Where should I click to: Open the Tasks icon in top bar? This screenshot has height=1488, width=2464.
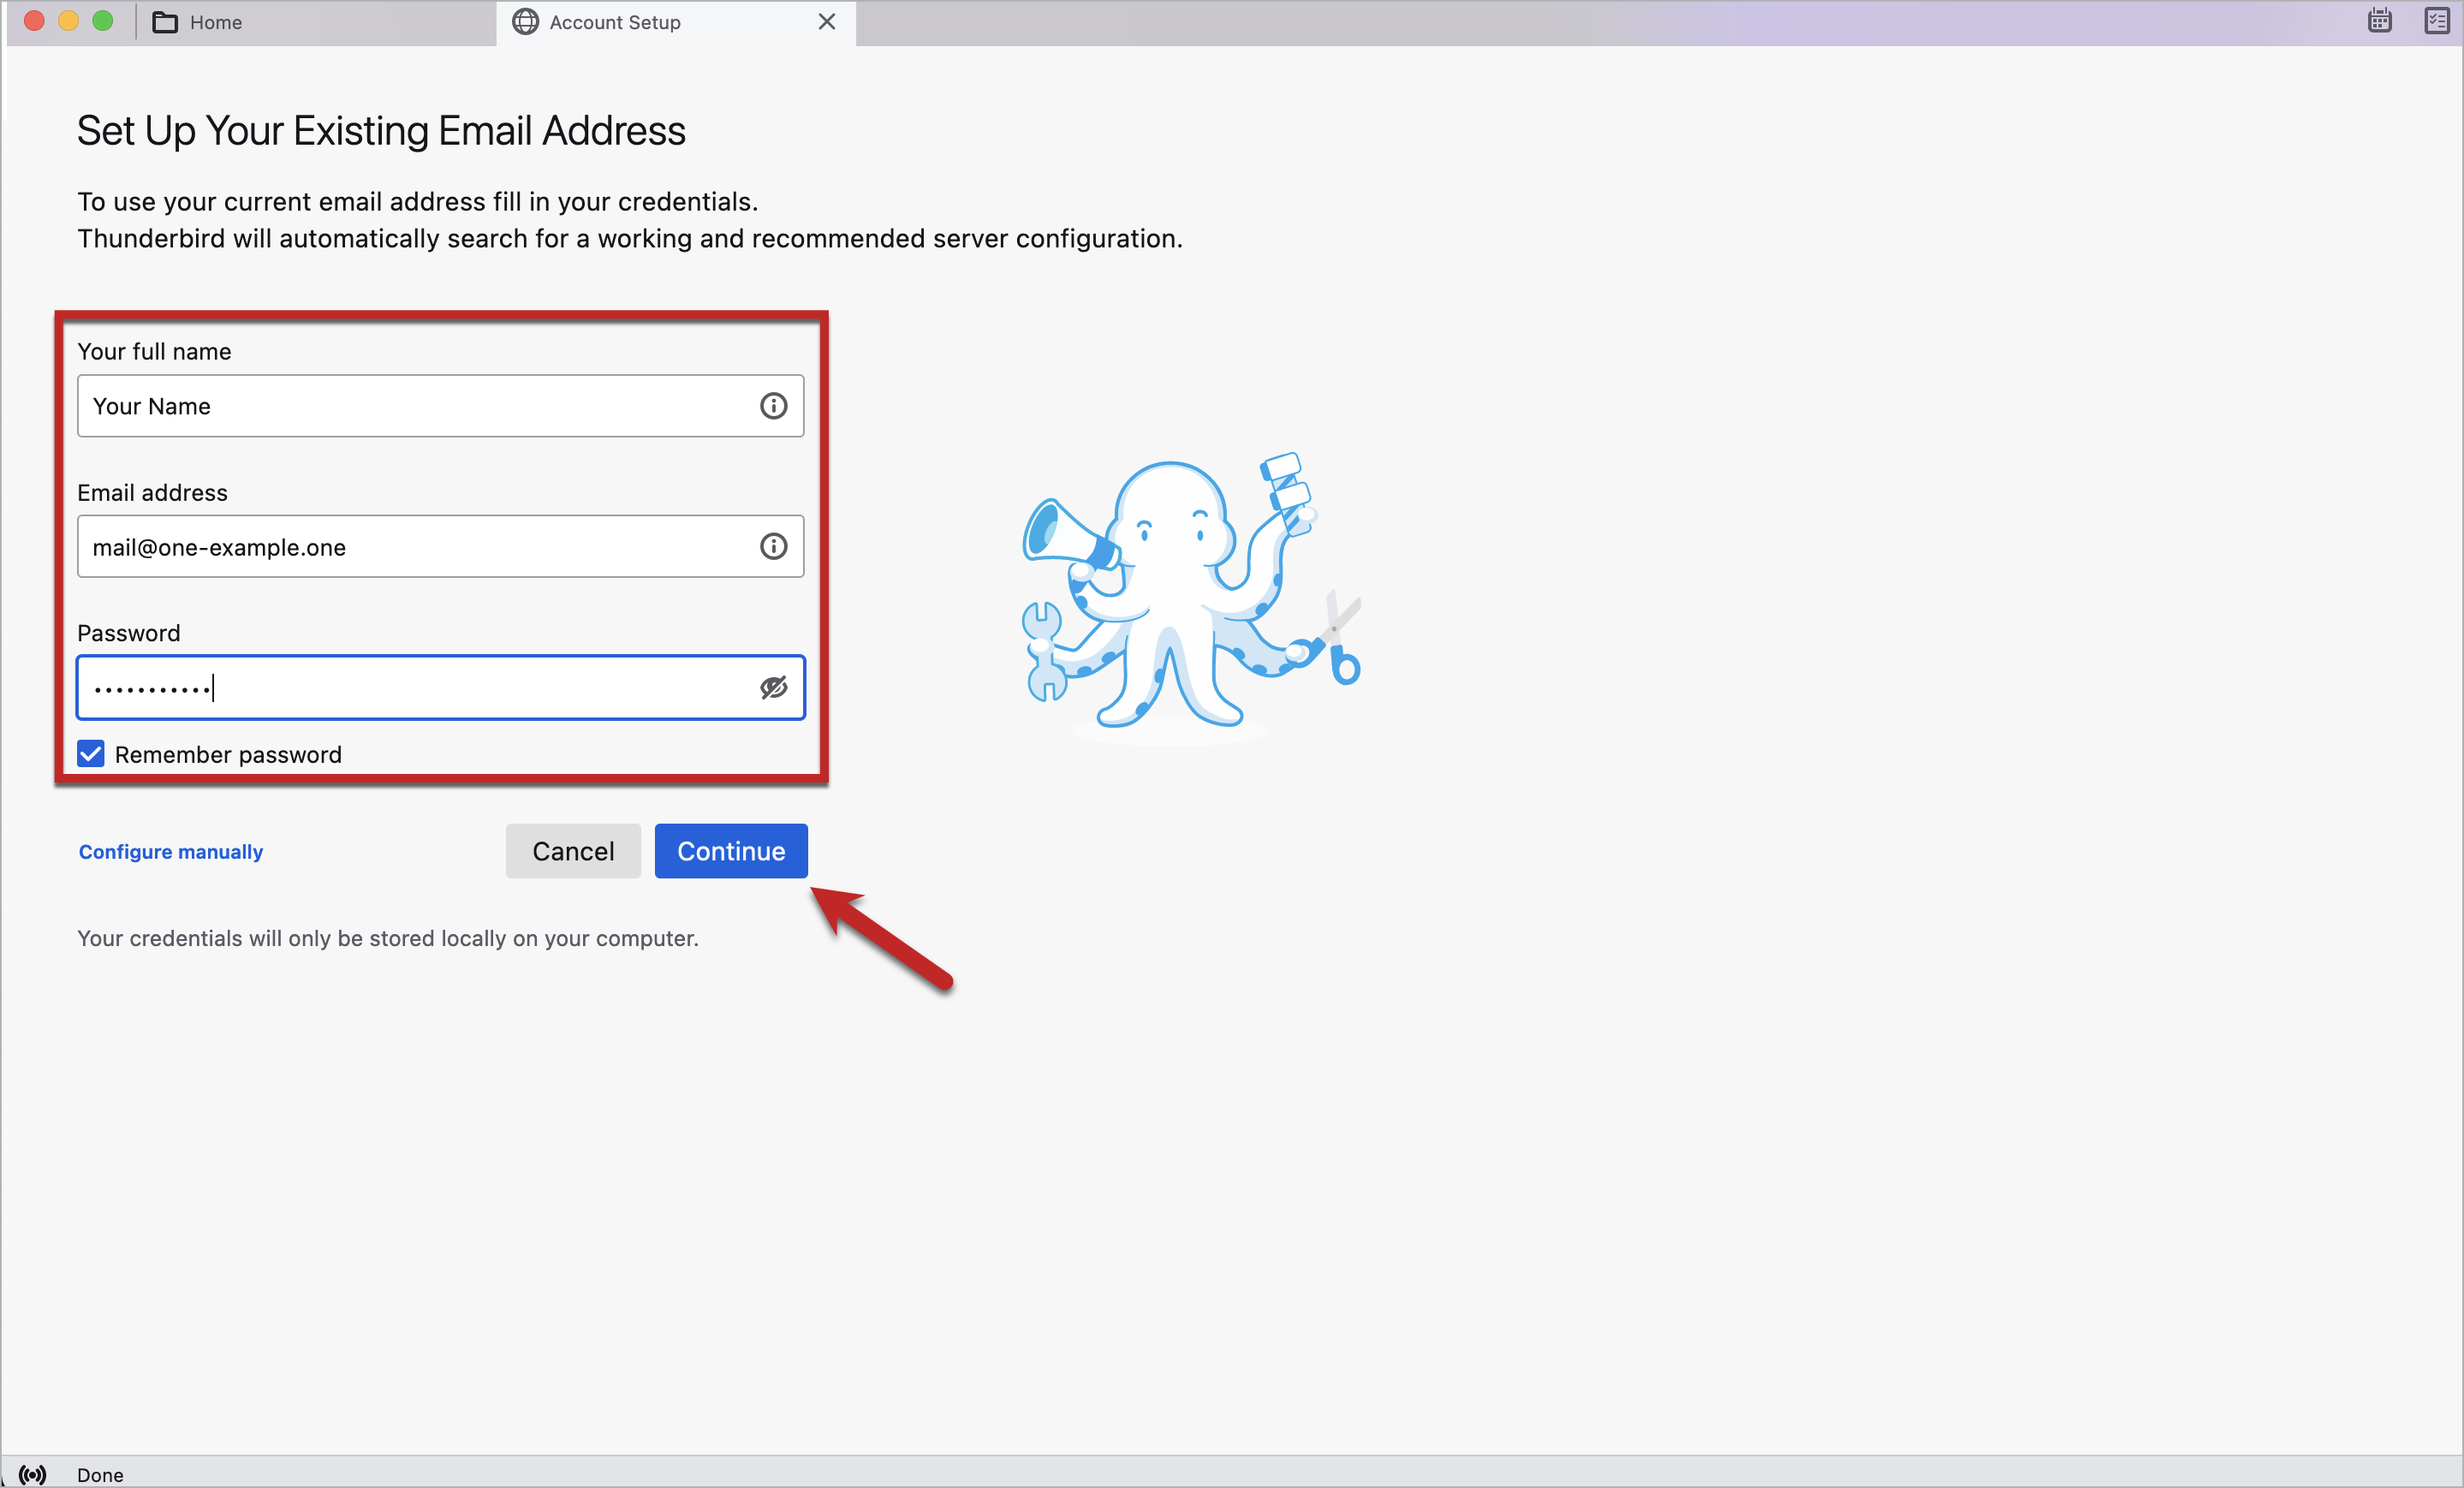2436,21
